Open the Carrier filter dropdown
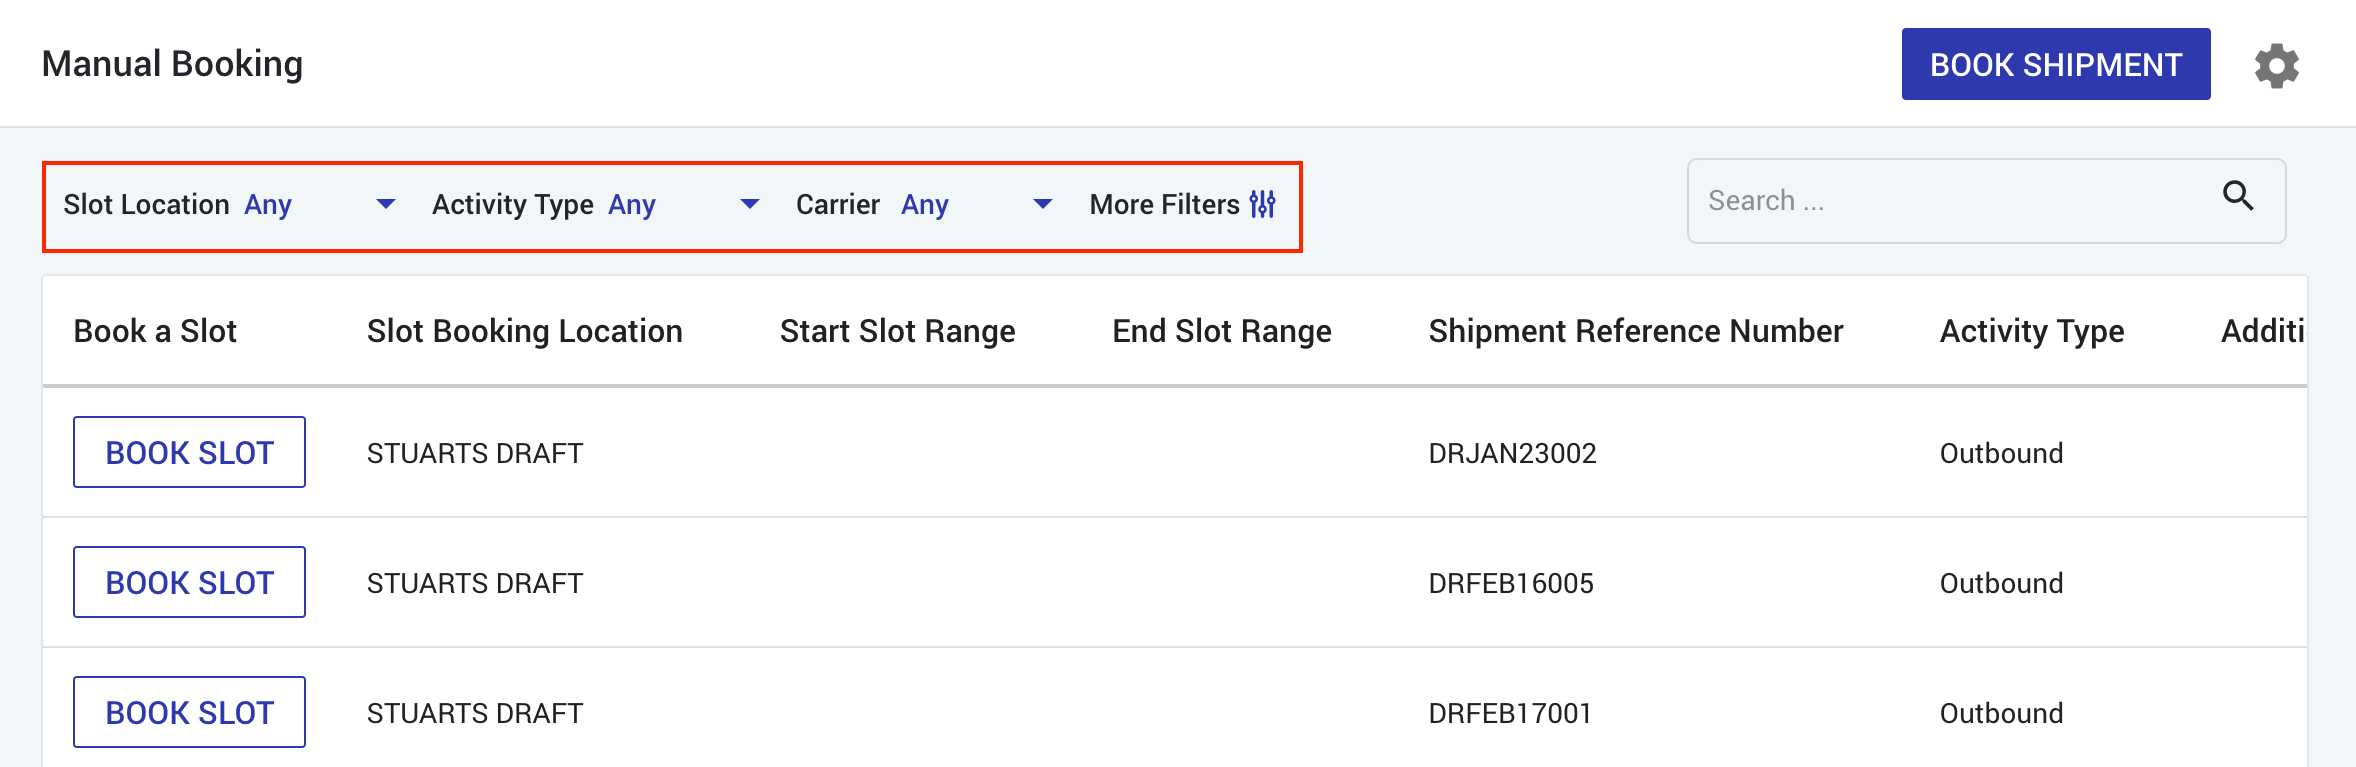The image size is (2356, 767). pos(1042,204)
